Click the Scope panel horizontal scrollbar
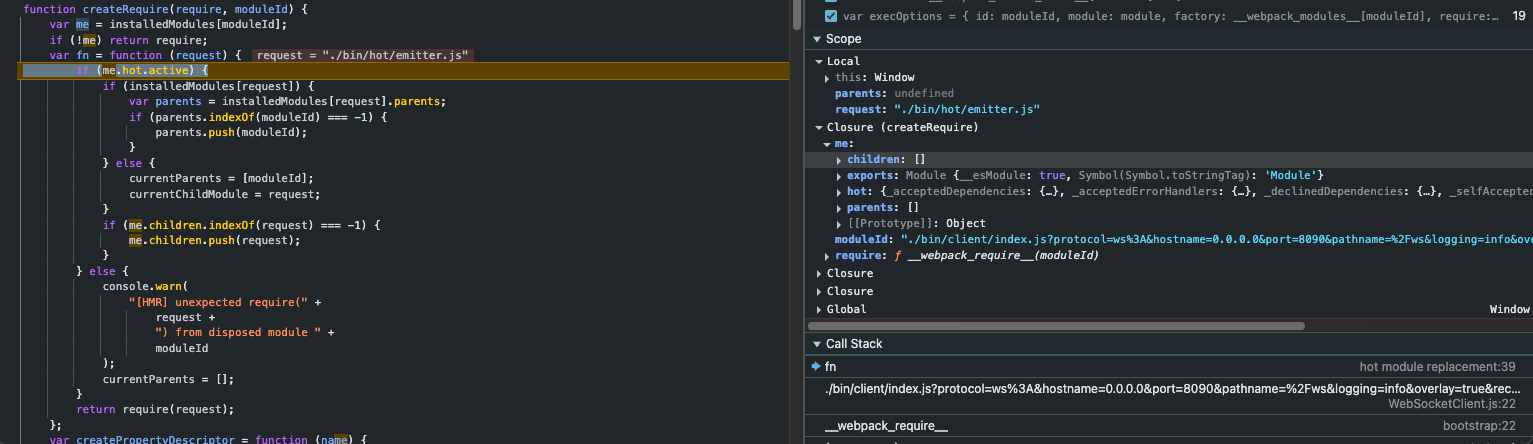The image size is (1533, 444). 1055,326
